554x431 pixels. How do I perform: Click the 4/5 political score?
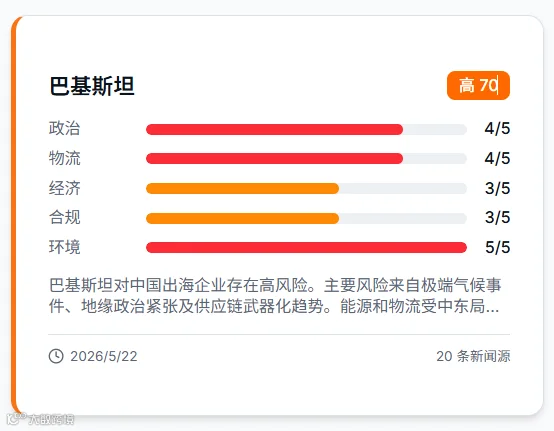click(497, 129)
